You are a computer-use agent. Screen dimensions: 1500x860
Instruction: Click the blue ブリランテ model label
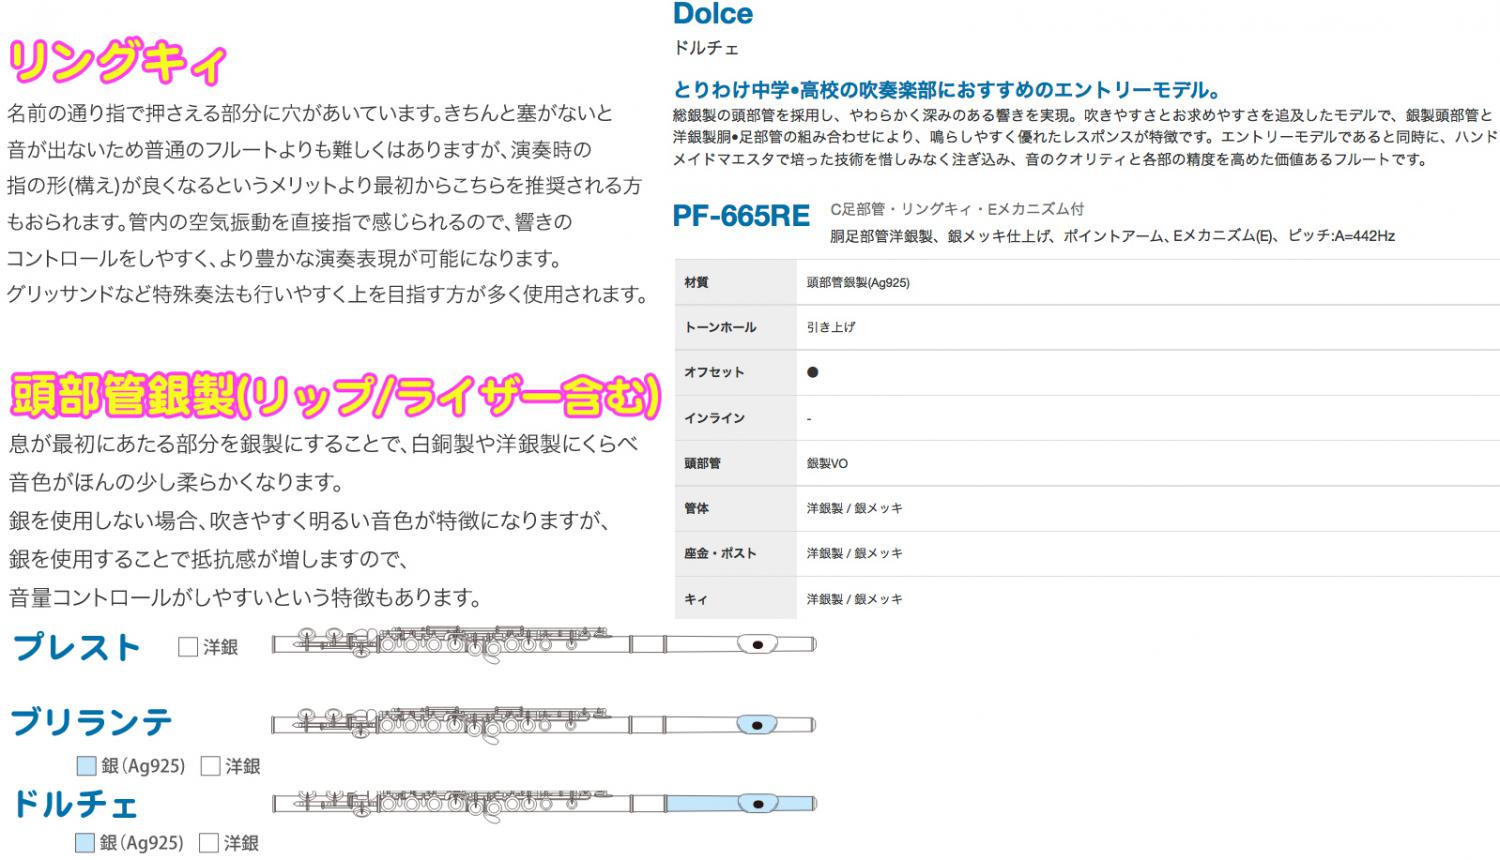pyautogui.click(x=91, y=722)
